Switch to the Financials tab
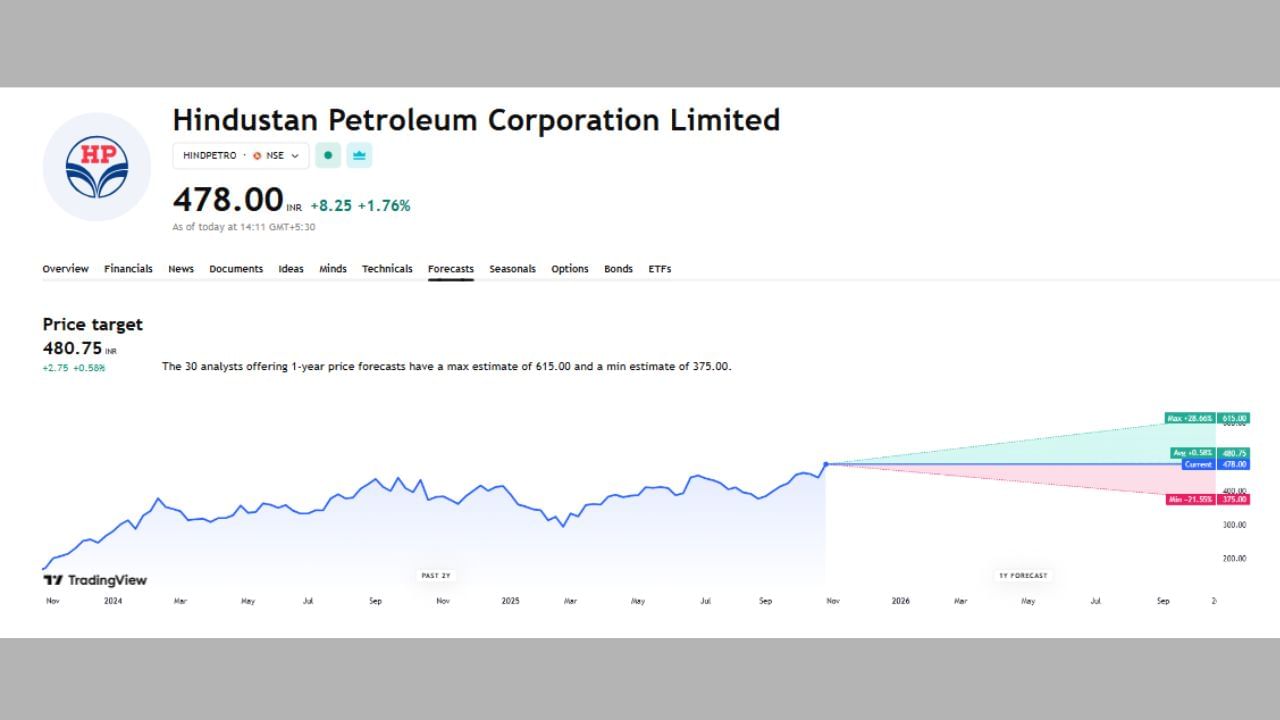This screenshot has height=720, width=1280. click(x=128, y=268)
